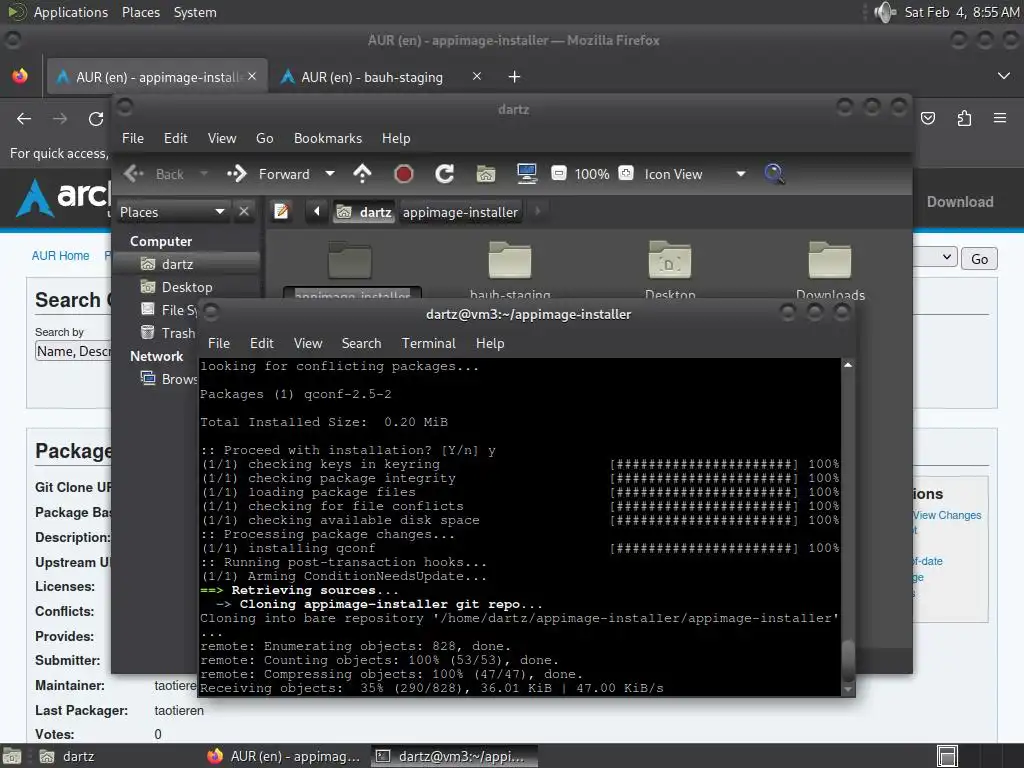
Task: Click the 100% zoom level label
Action: (592, 174)
